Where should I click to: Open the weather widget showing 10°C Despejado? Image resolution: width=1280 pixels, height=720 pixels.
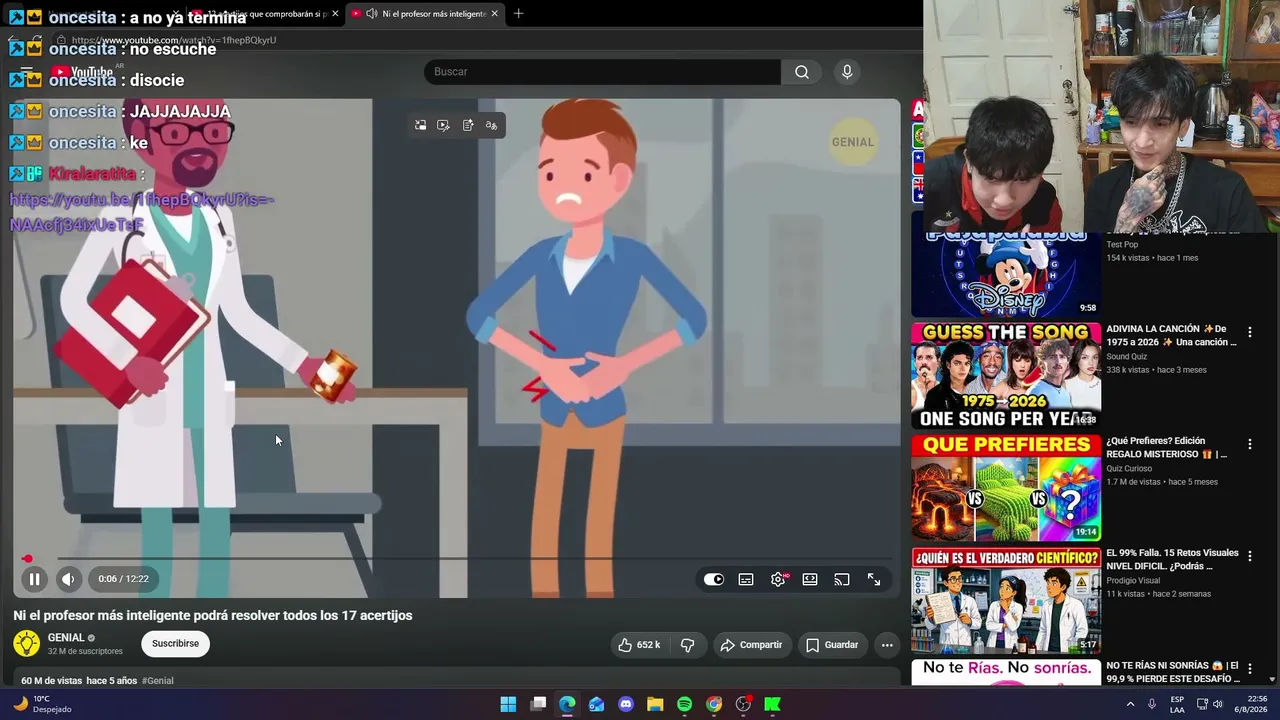tap(42, 704)
